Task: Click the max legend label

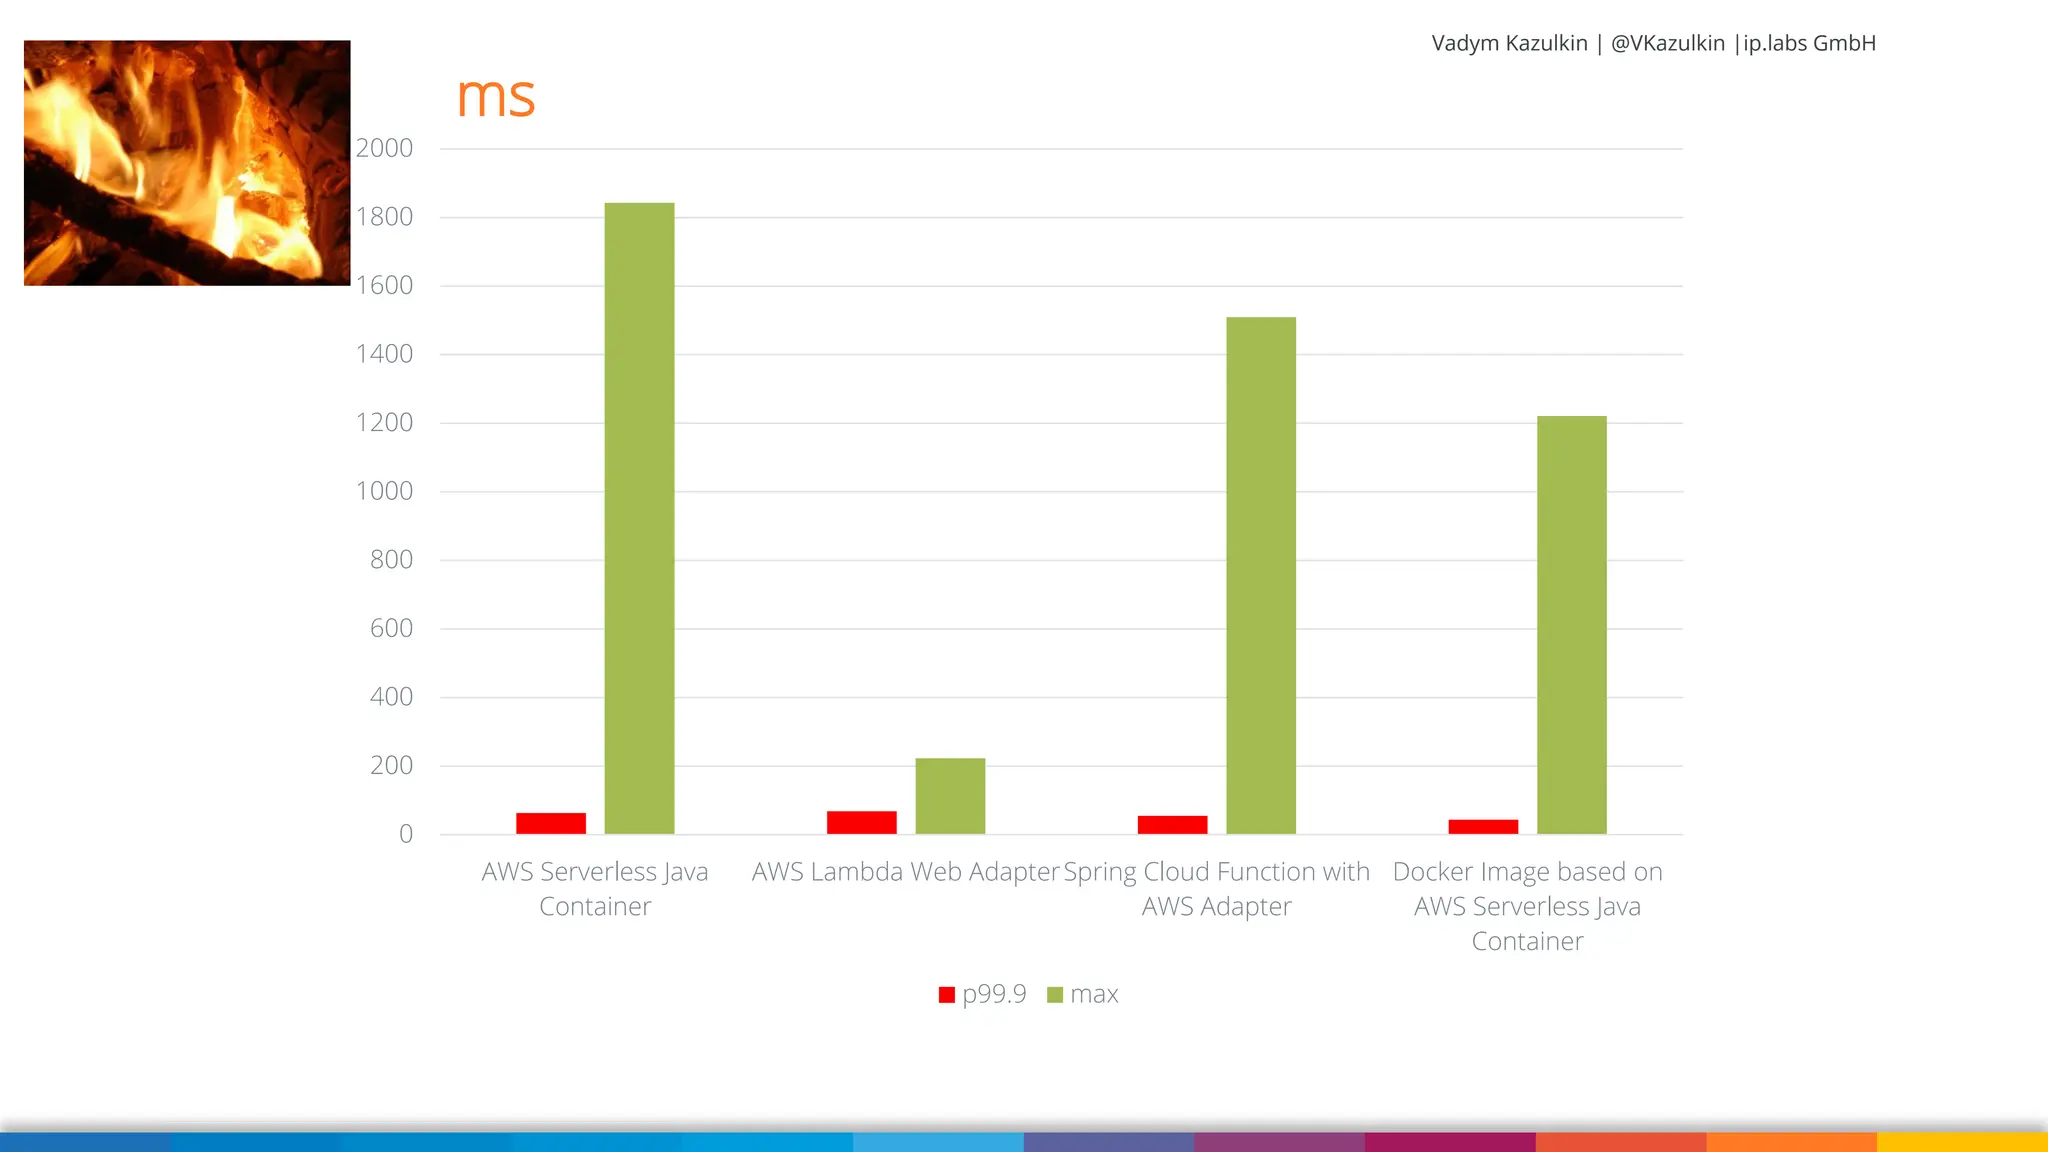Action: (1094, 994)
